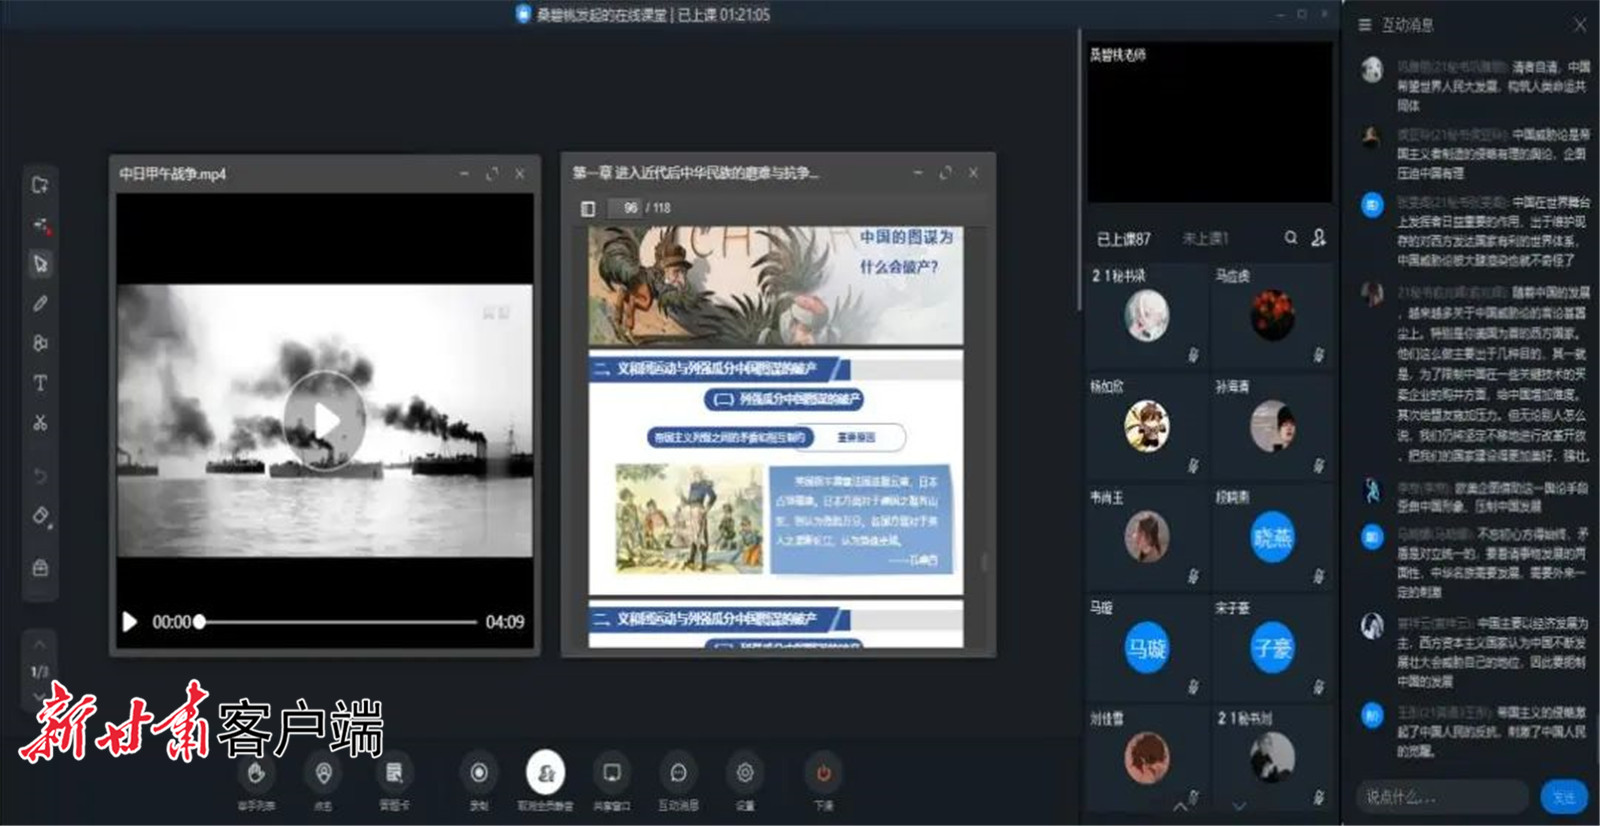Toggle microphone for the 晓燕 student
Viewport: 1600px width, 826px height.
1319,576
